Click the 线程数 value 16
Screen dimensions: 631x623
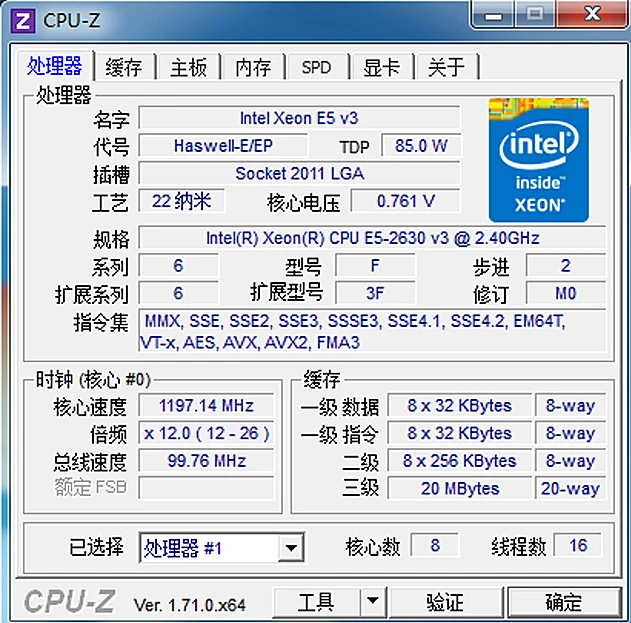tap(578, 545)
